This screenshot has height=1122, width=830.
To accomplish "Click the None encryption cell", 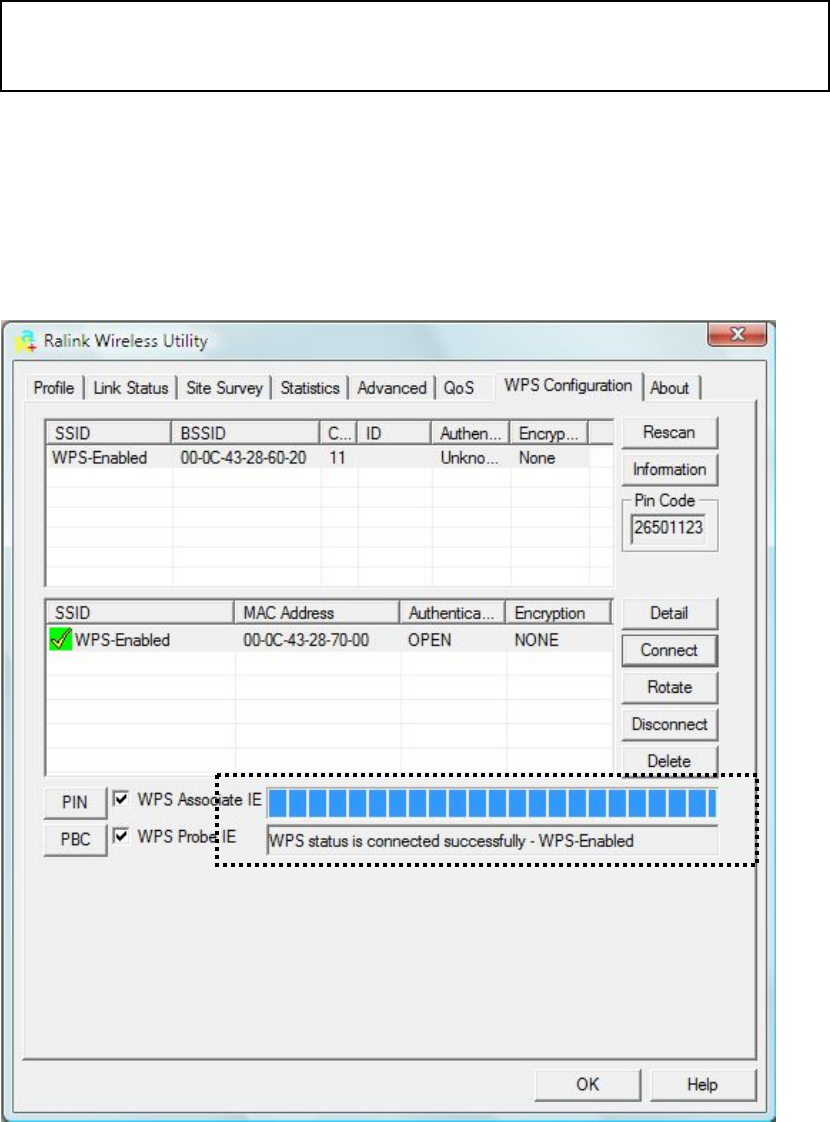I will (x=537, y=458).
